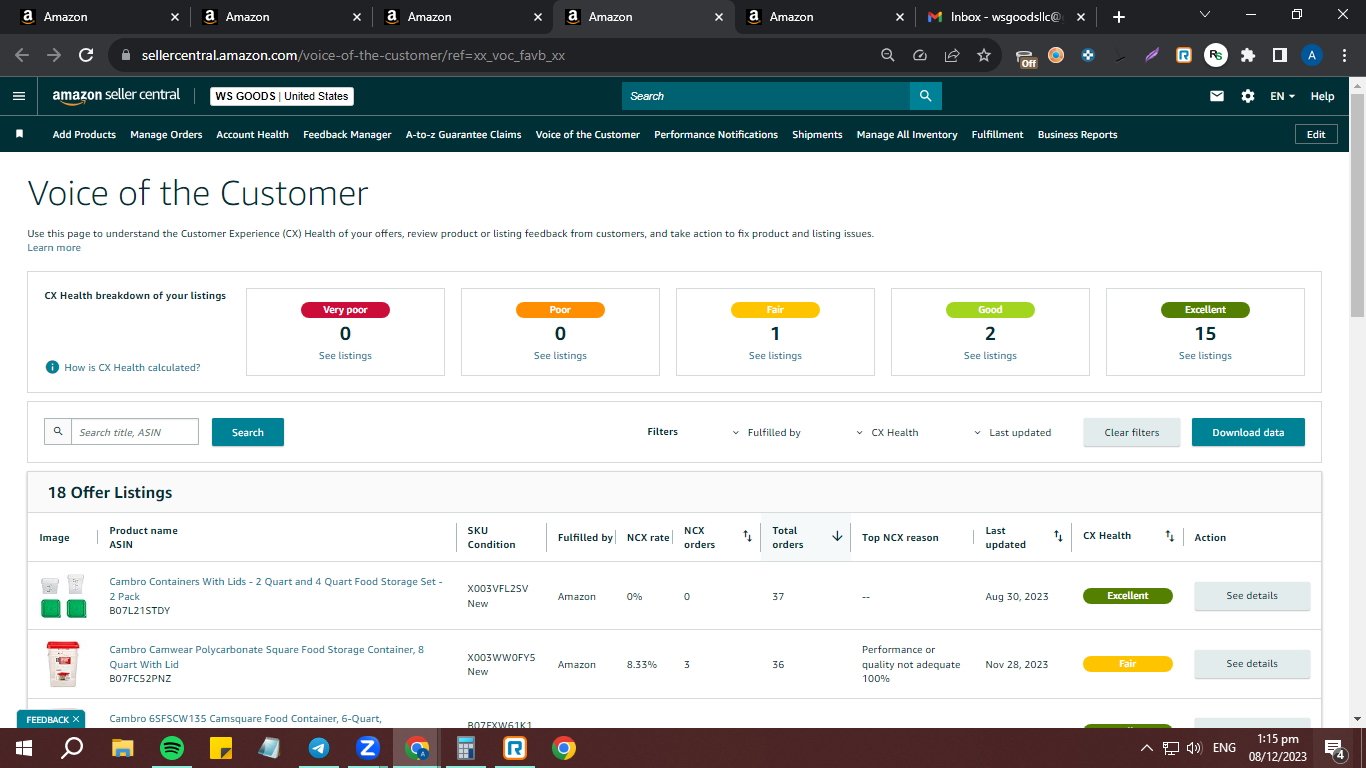Viewport: 1366px width, 768px height.
Task: Click the thumbnail of Cambro Containers With Lids
Action: (62, 596)
